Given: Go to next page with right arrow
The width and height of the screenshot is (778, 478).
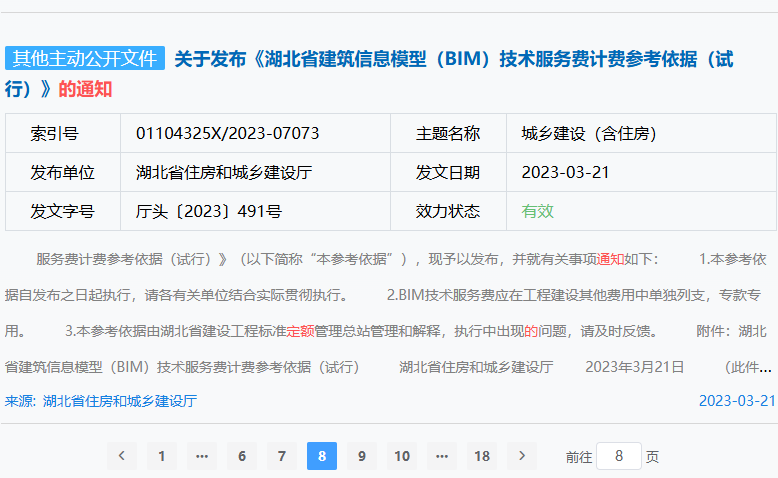Looking at the screenshot, I should point(522,456).
